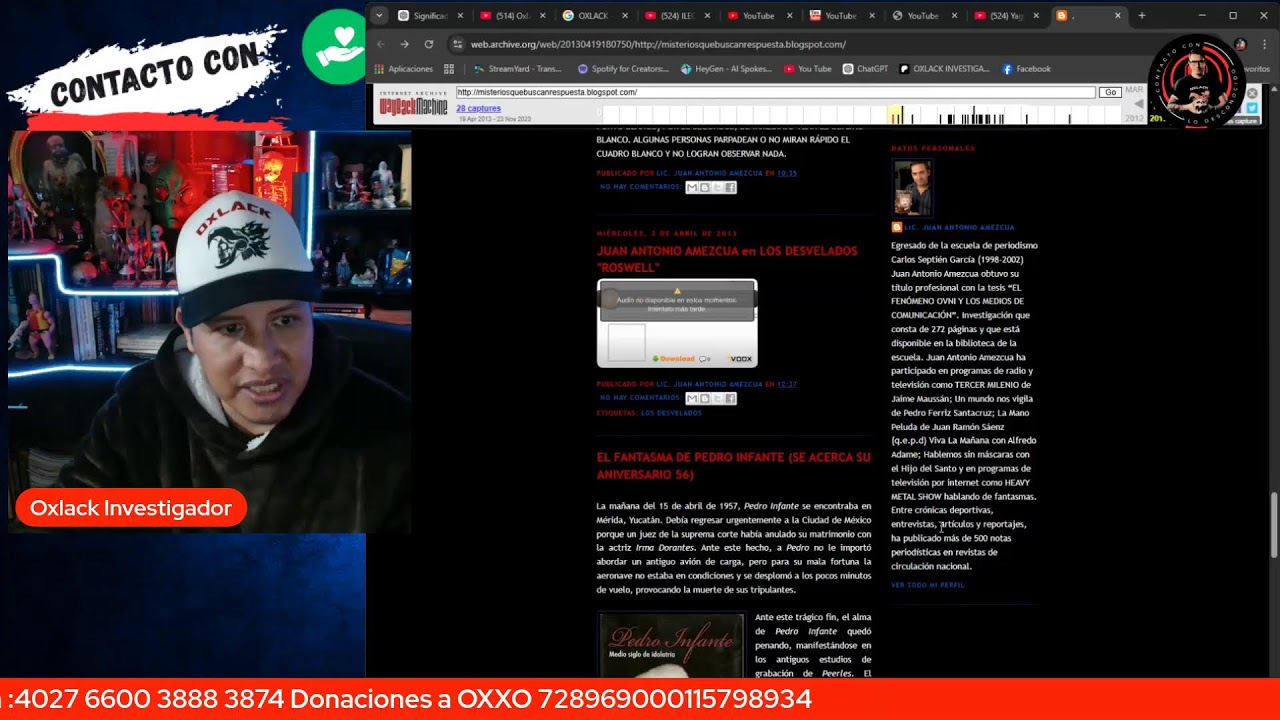1280x720 pixels.
Task: Click the author profile photo in sidebar
Action: tap(912, 188)
